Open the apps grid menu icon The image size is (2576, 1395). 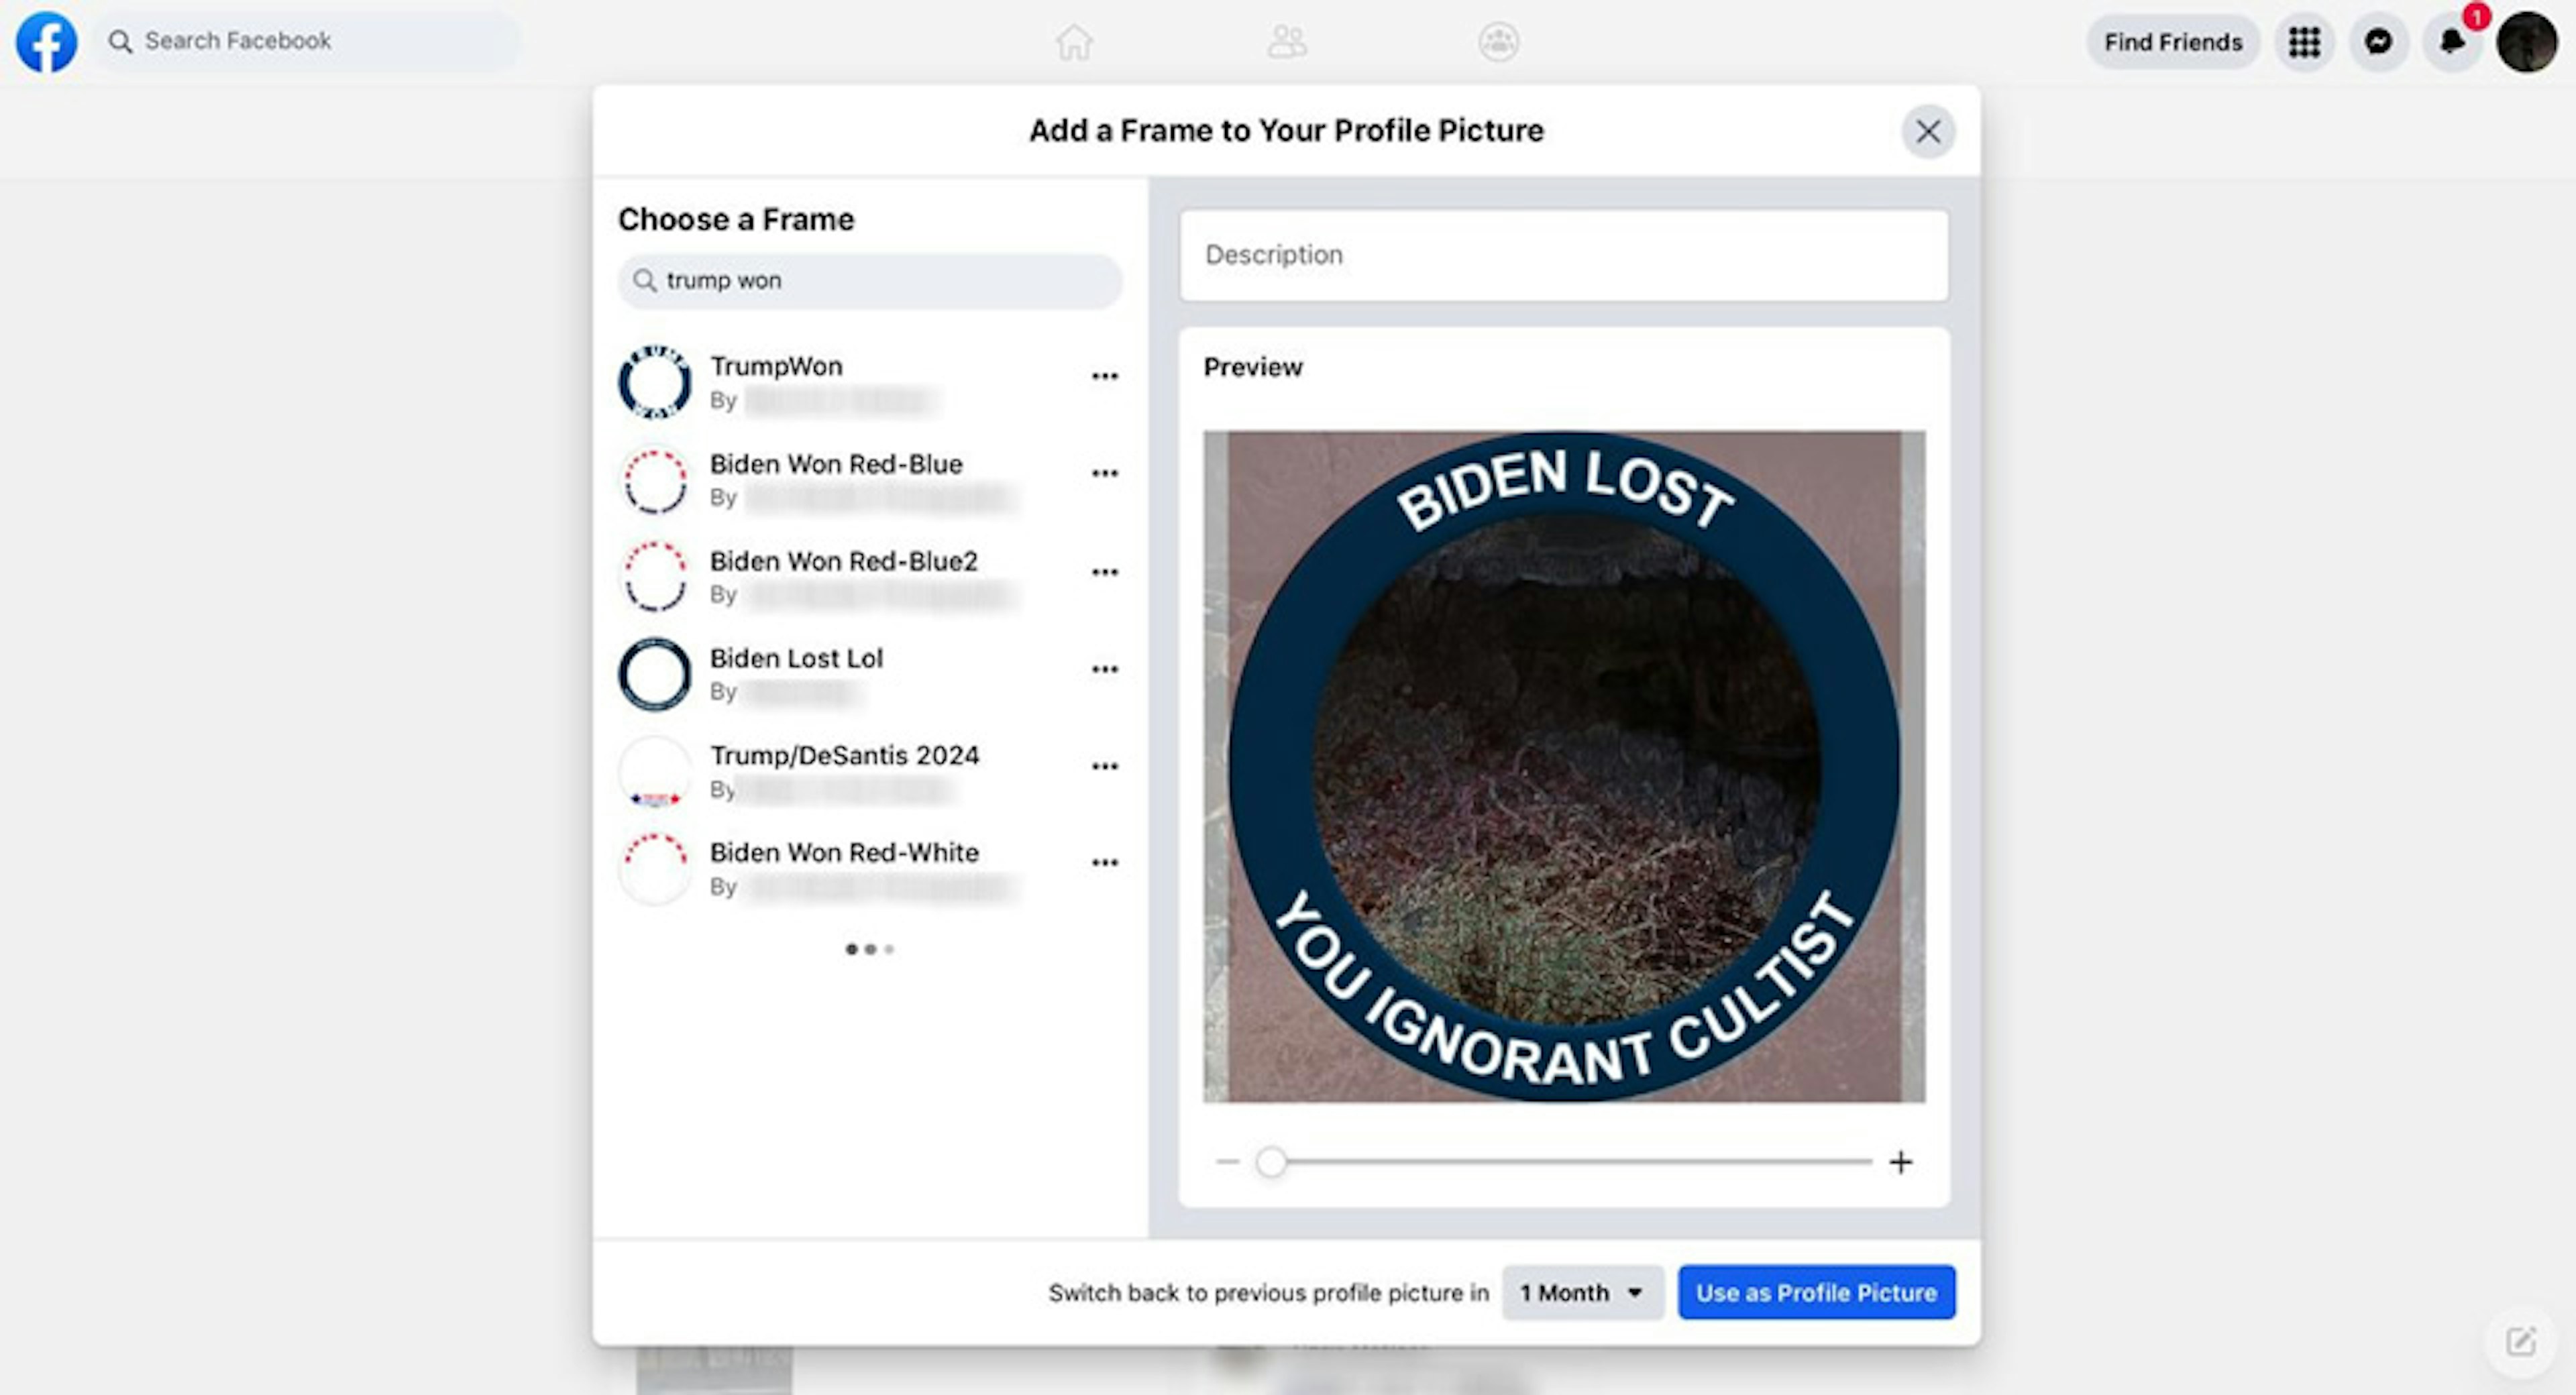pyautogui.click(x=2304, y=42)
